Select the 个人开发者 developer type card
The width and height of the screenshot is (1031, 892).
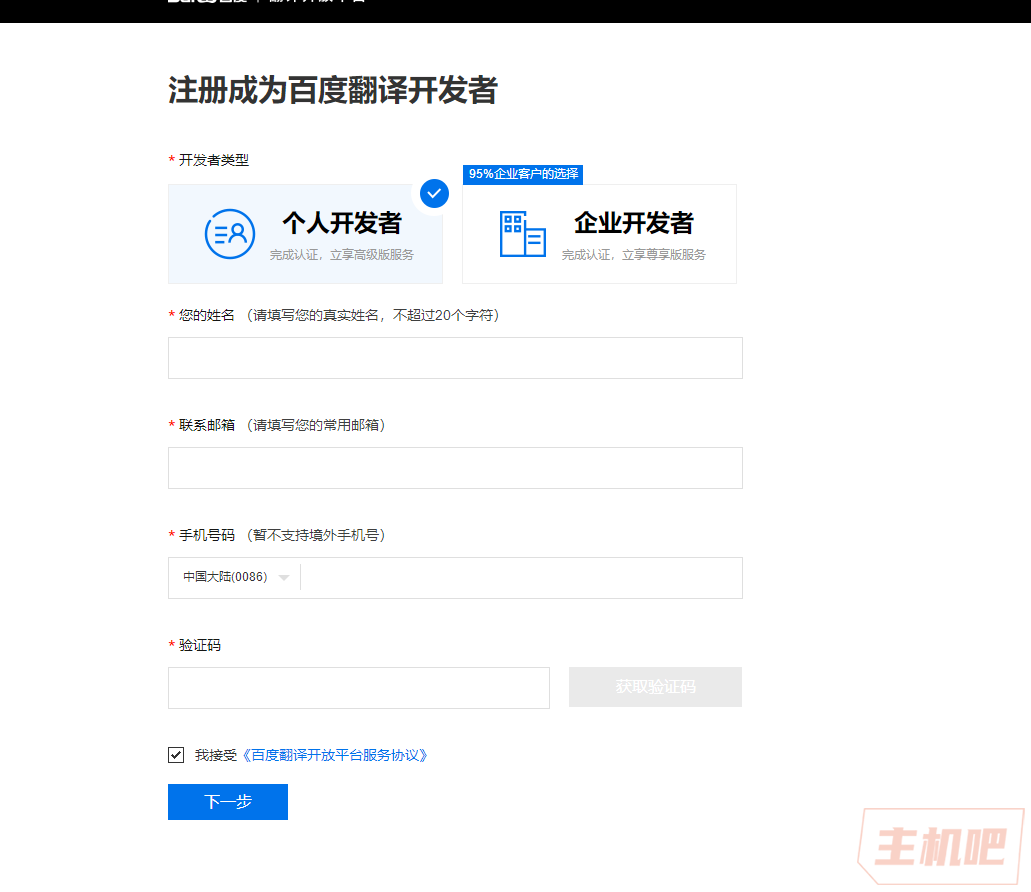305,234
